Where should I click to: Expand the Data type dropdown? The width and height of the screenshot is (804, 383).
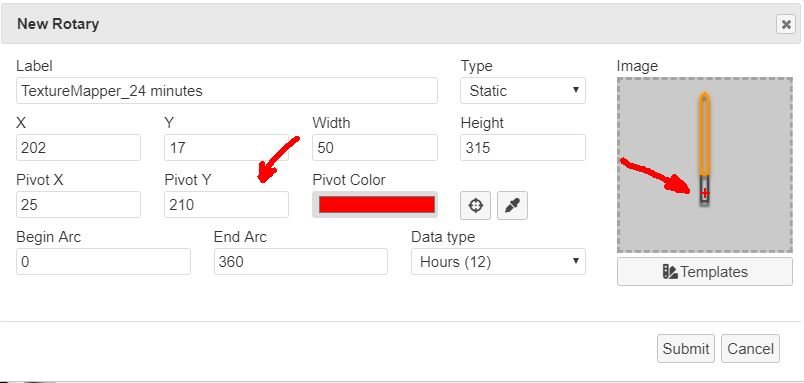[x=498, y=261]
